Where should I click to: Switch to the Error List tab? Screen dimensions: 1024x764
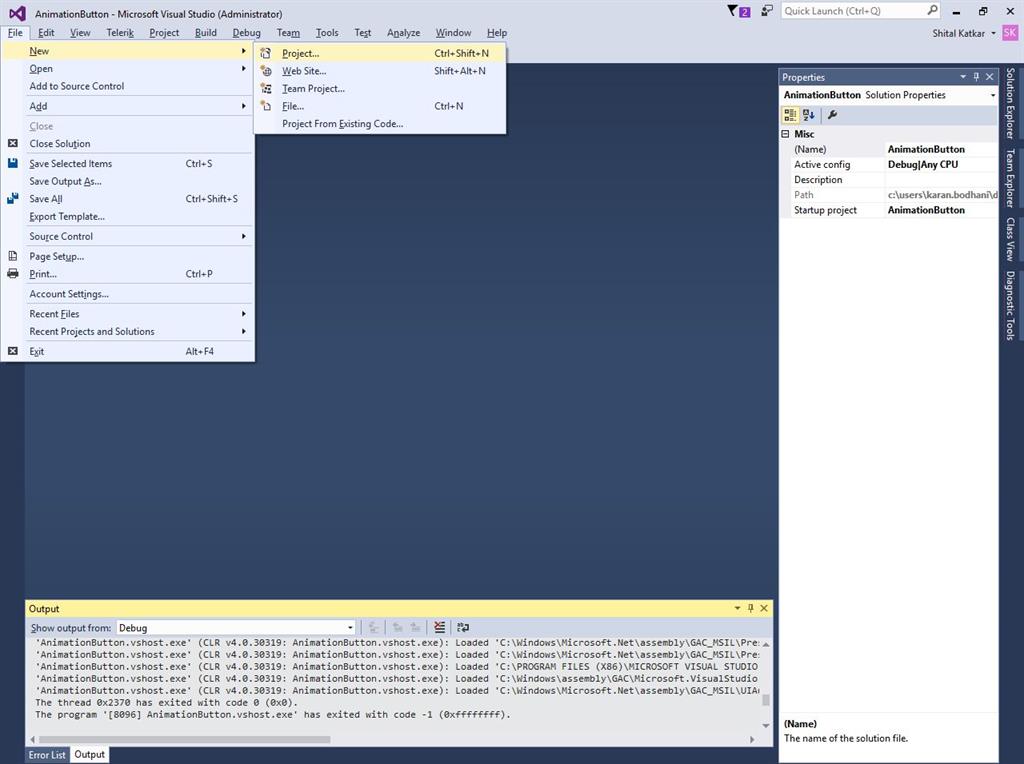pyautogui.click(x=47, y=755)
